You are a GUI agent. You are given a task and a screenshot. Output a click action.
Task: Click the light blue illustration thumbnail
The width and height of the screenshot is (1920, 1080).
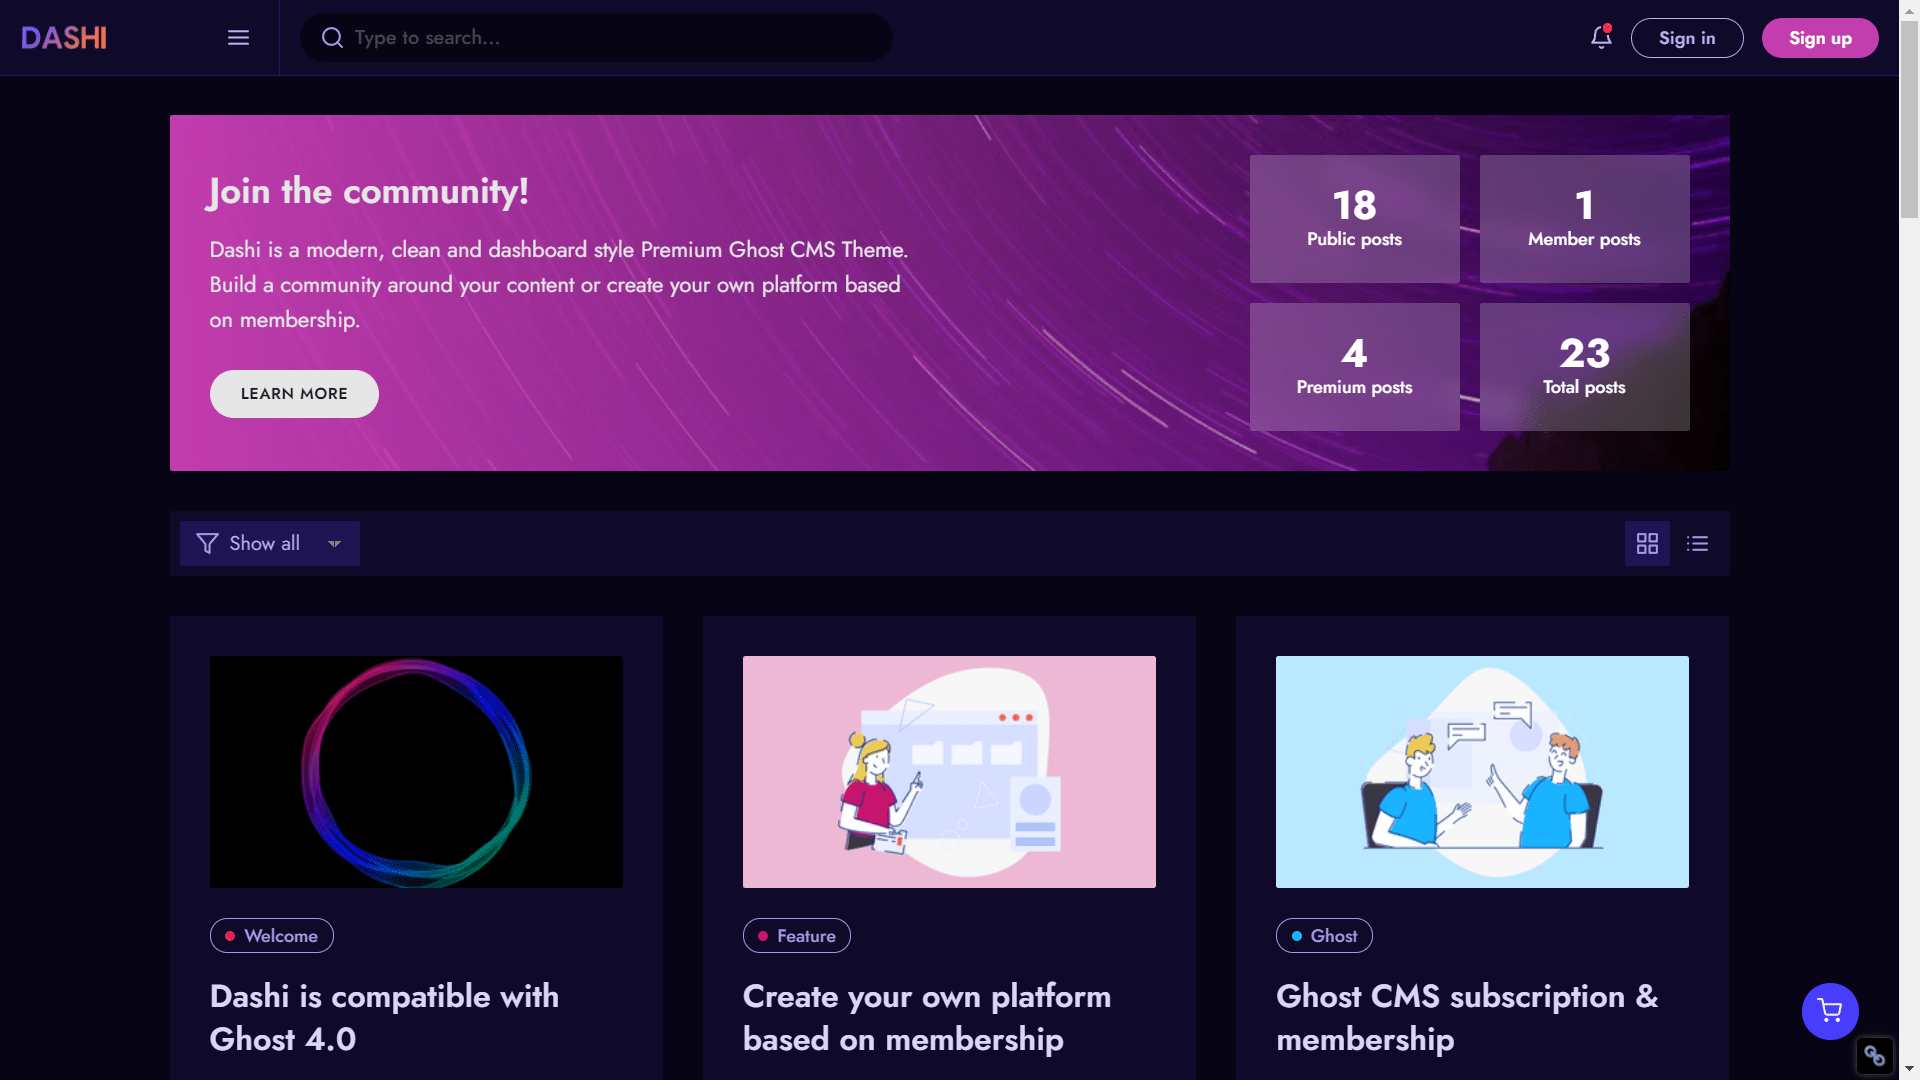pos(1482,772)
